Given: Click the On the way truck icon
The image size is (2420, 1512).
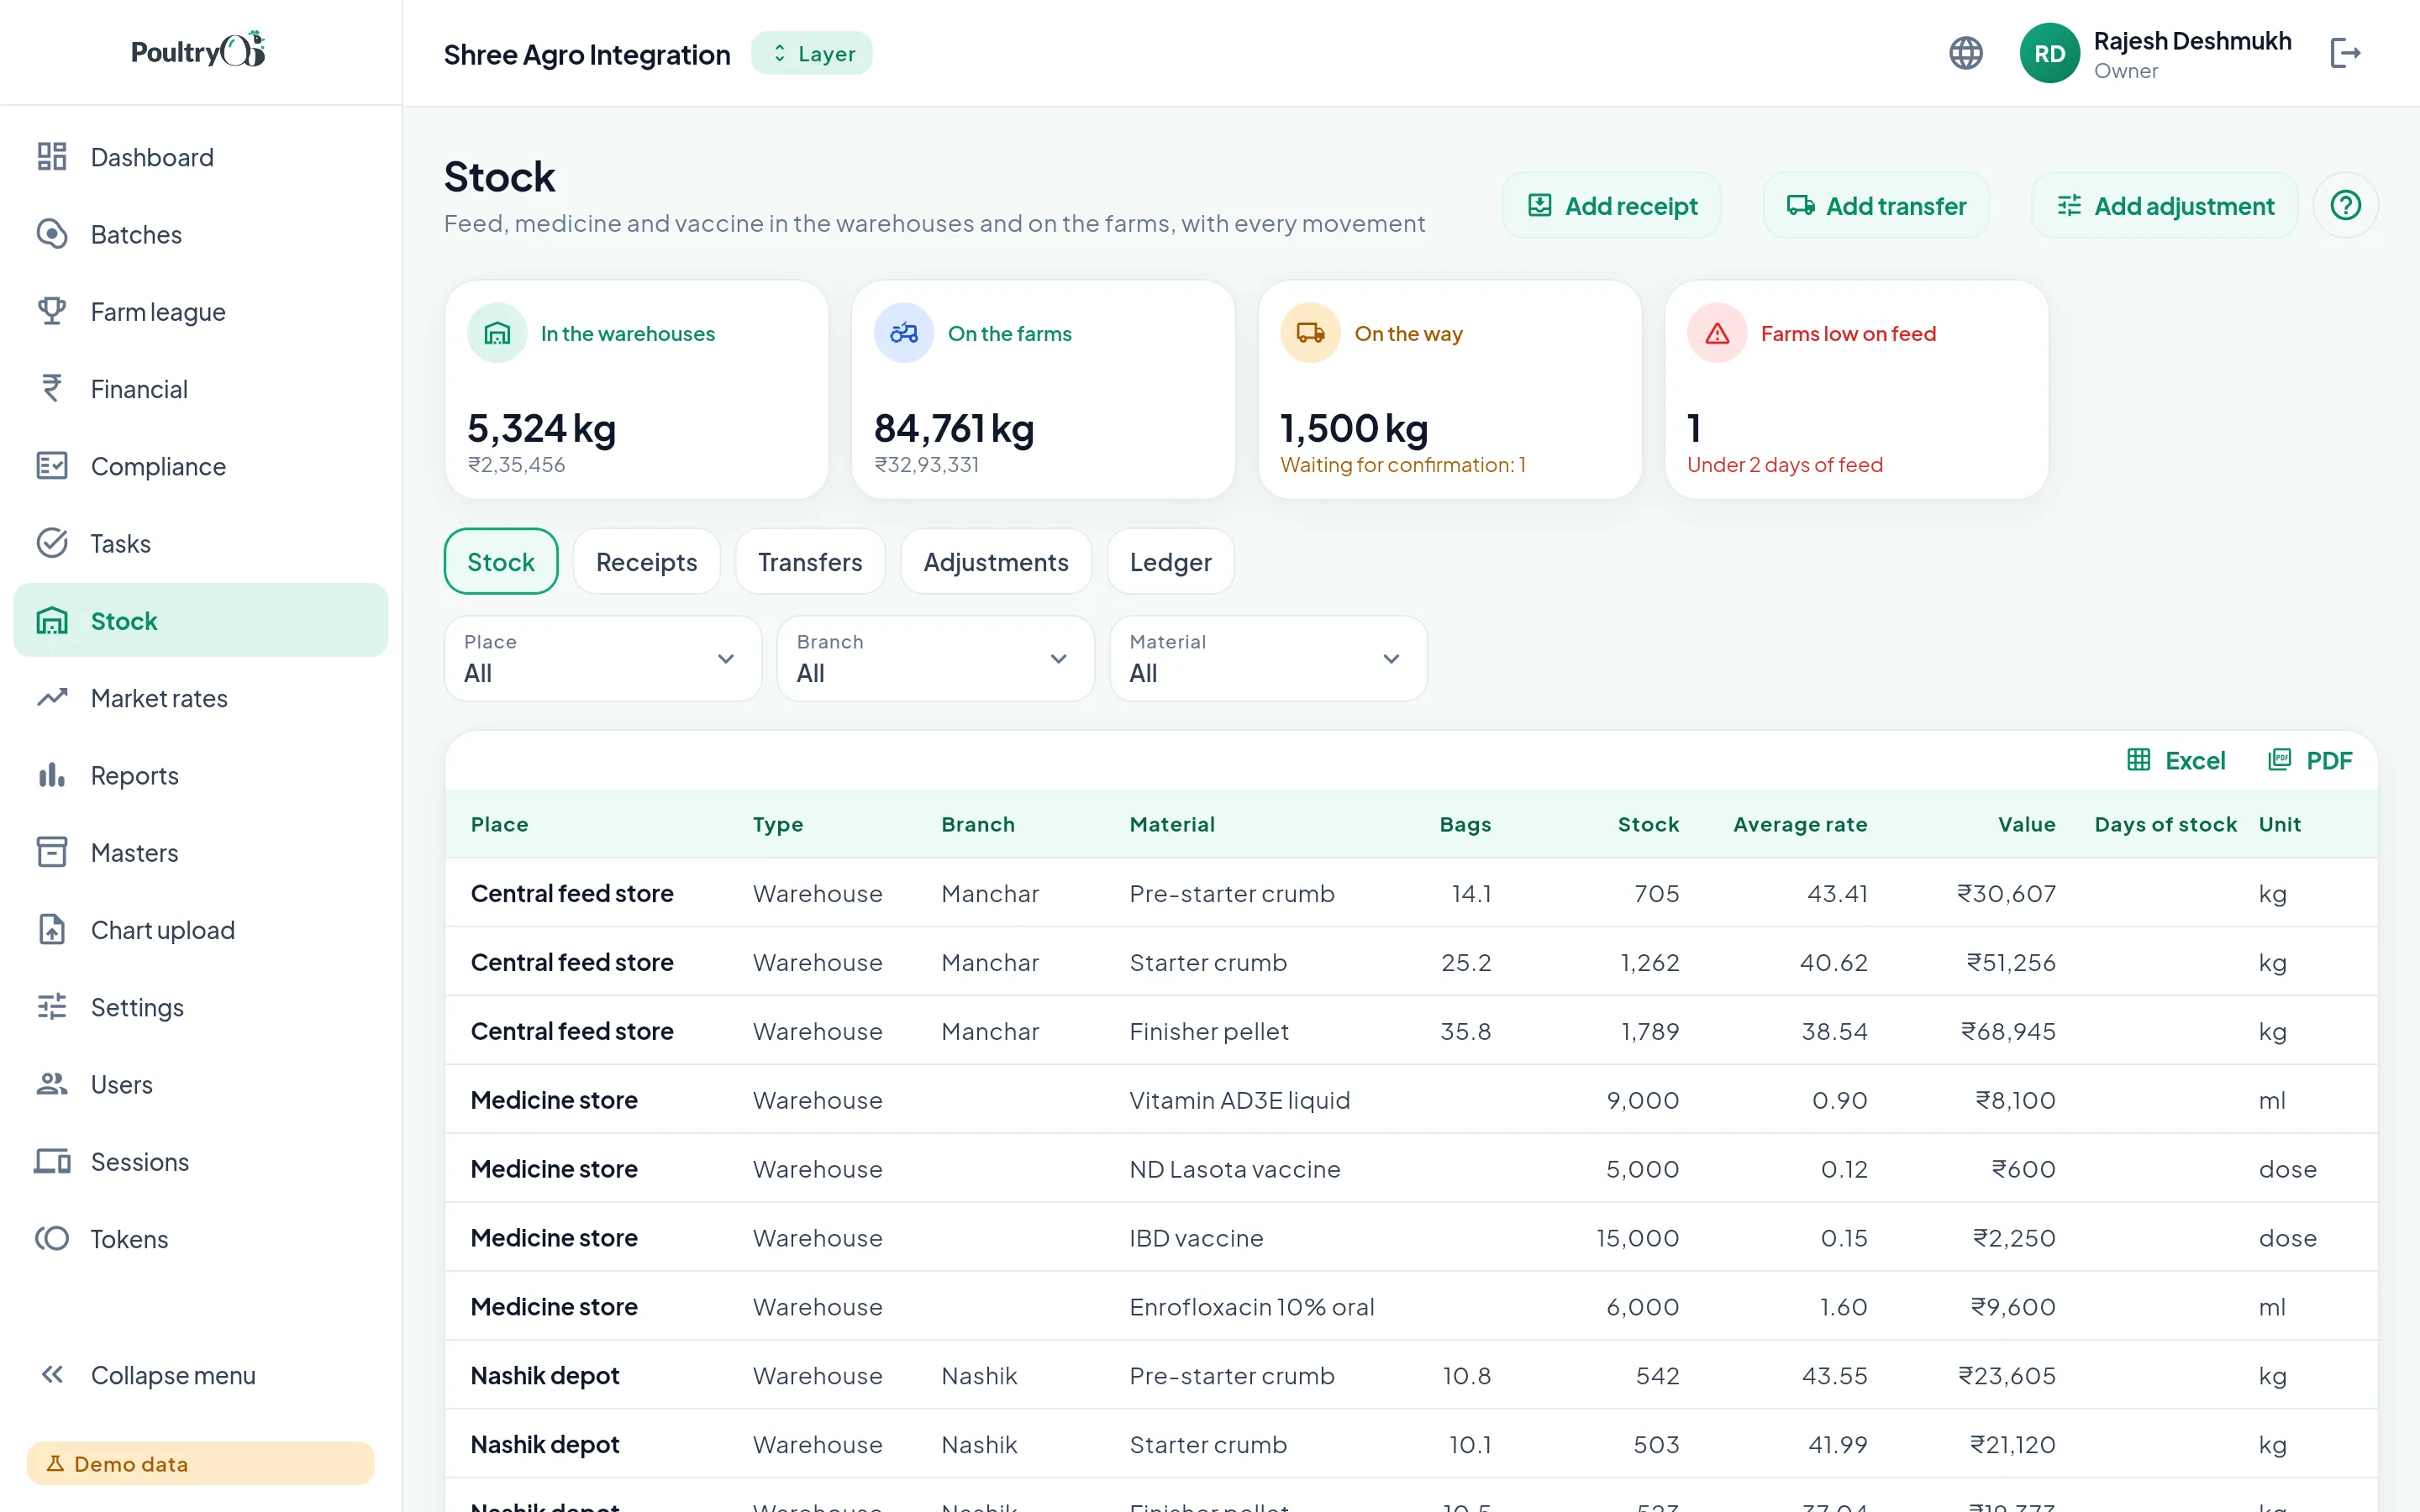Looking at the screenshot, I should coord(1310,333).
